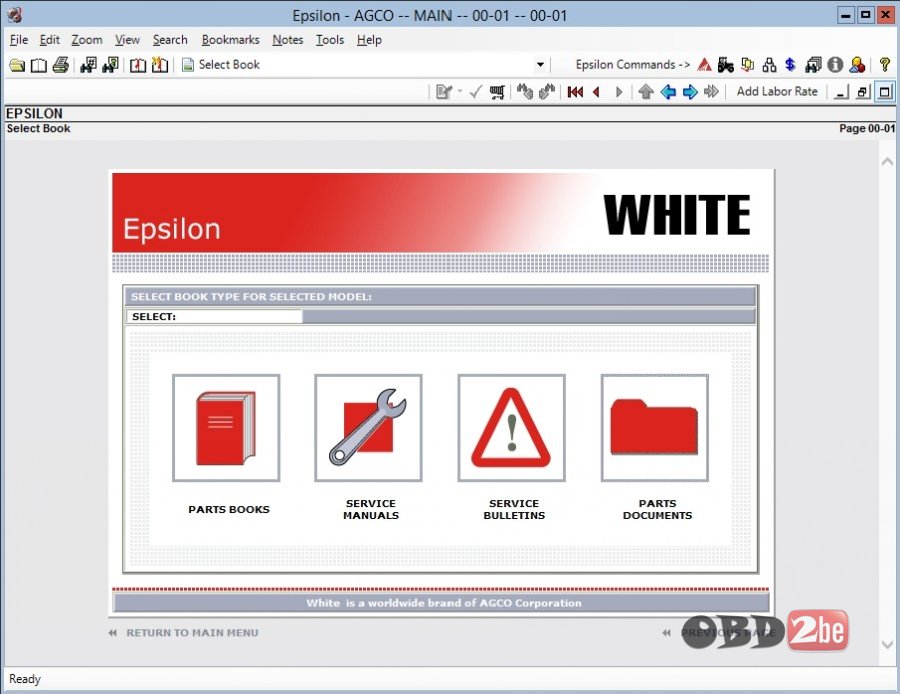Restore the inner document pane
This screenshot has height=694, width=900.
(x=863, y=92)
